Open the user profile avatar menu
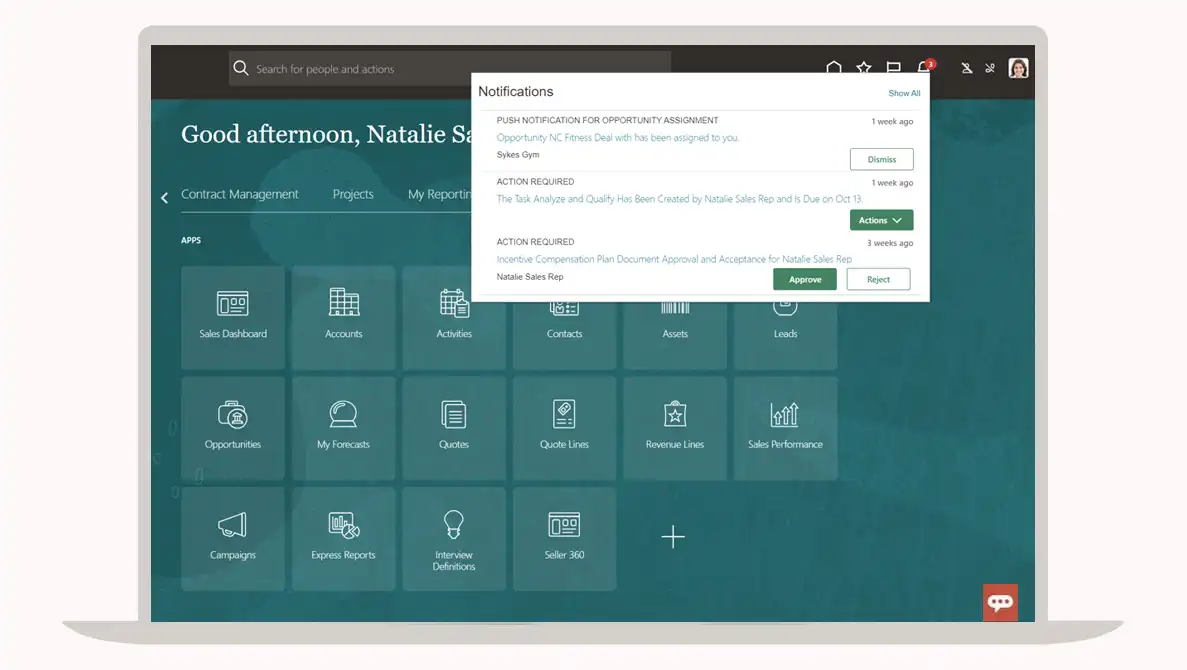 tap(1018, 68)
